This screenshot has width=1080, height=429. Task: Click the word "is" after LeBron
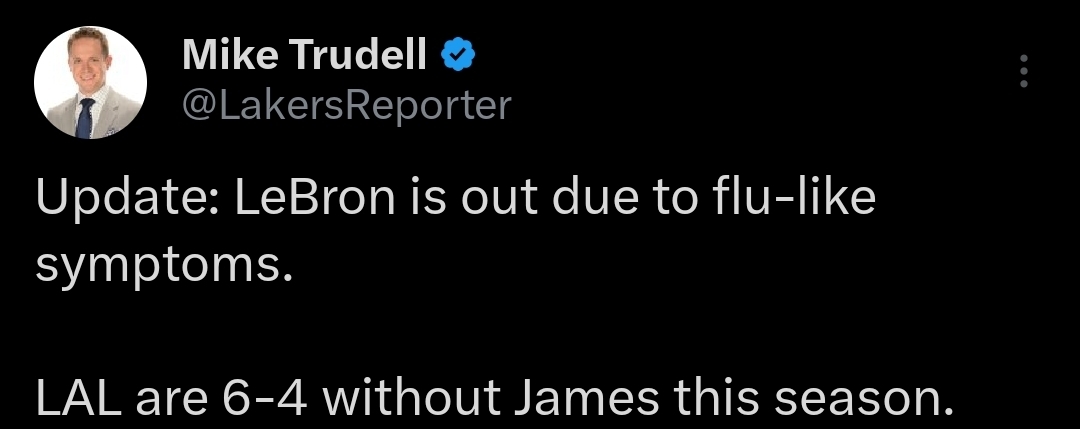click(427, 199)
